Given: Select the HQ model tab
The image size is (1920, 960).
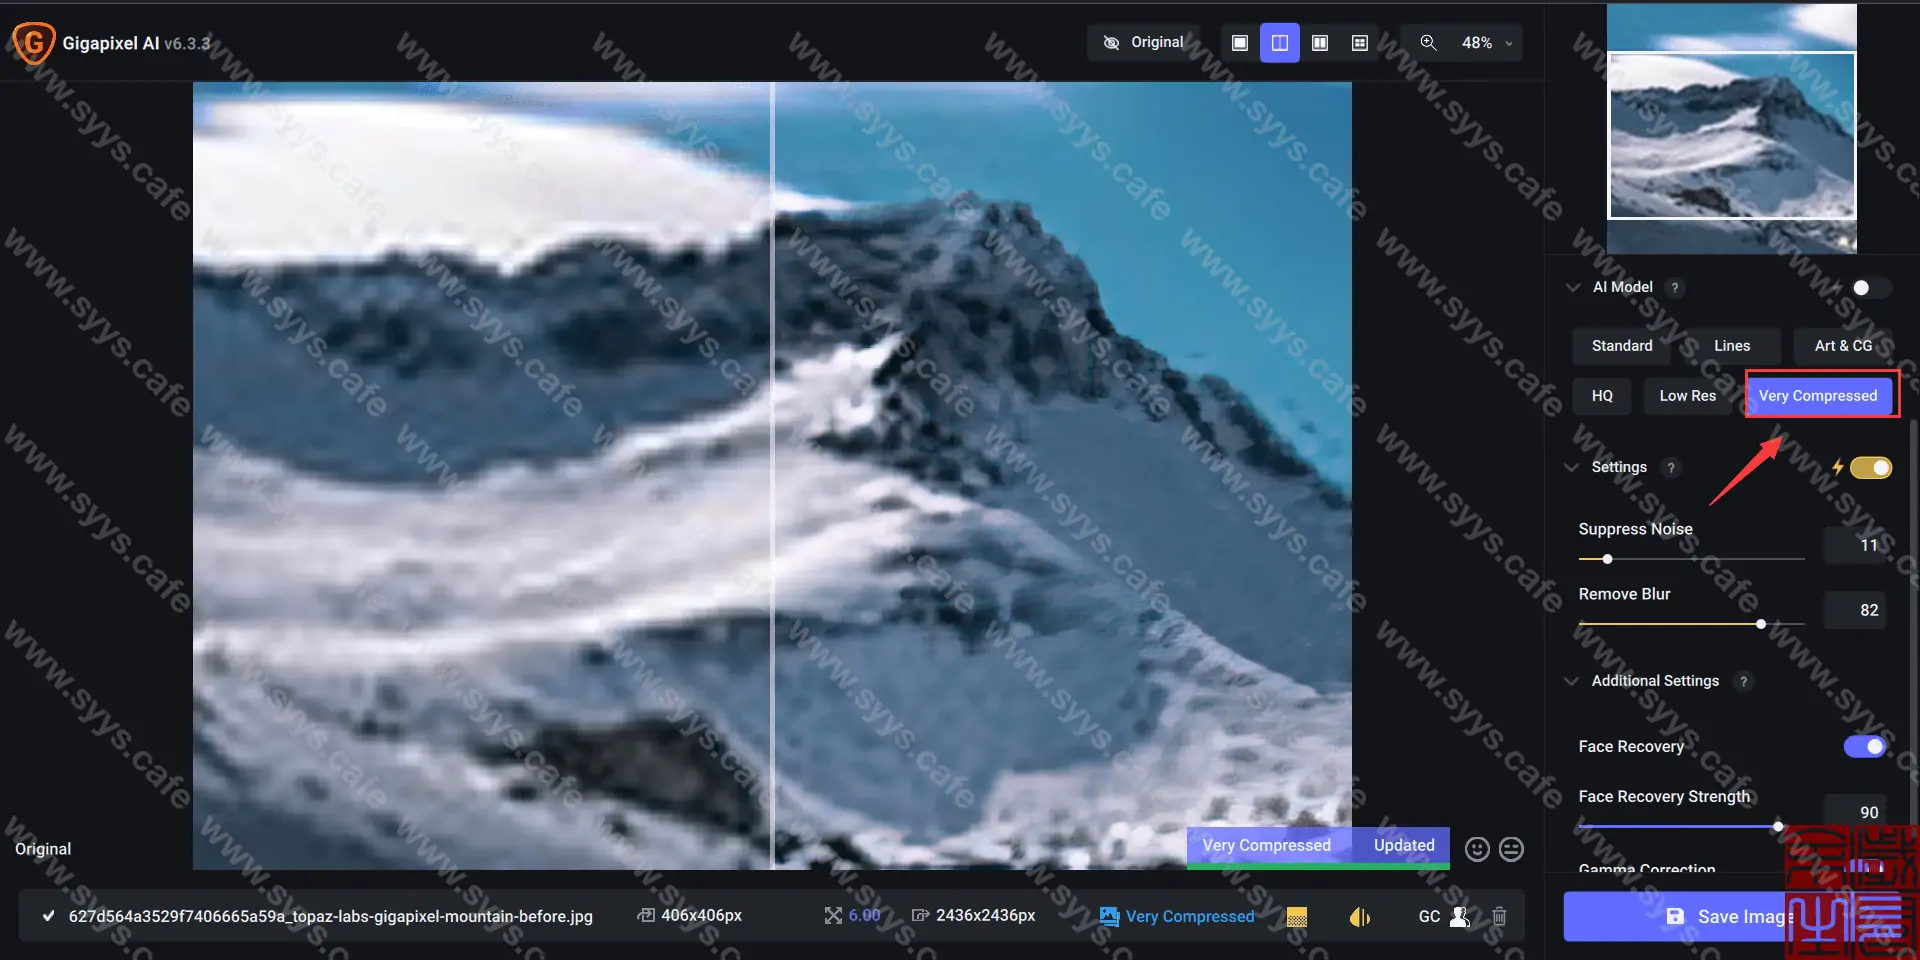Looking at the screenshot, I should point(1601,396).
